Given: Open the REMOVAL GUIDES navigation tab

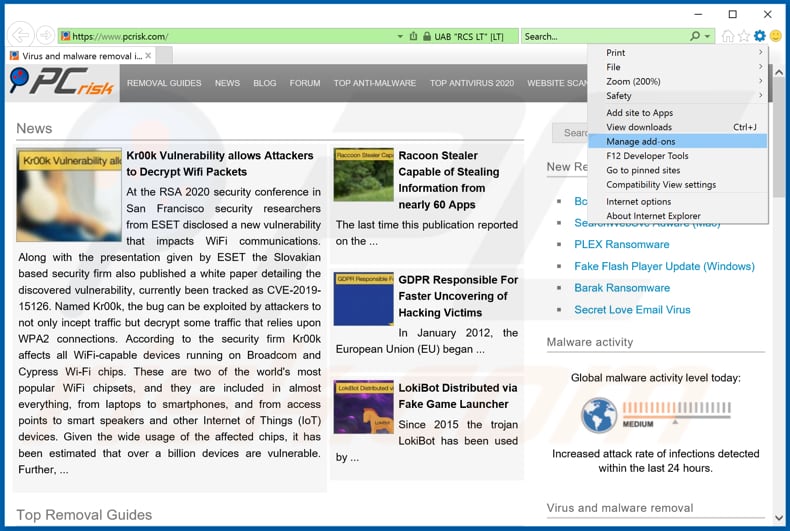Looking at the screenshot, I should click(164, 83).
